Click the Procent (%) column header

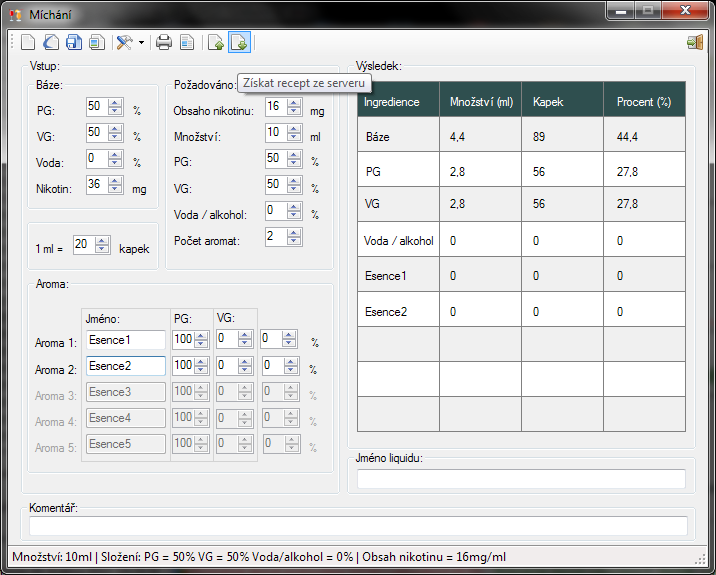click(x=644, y=100)
